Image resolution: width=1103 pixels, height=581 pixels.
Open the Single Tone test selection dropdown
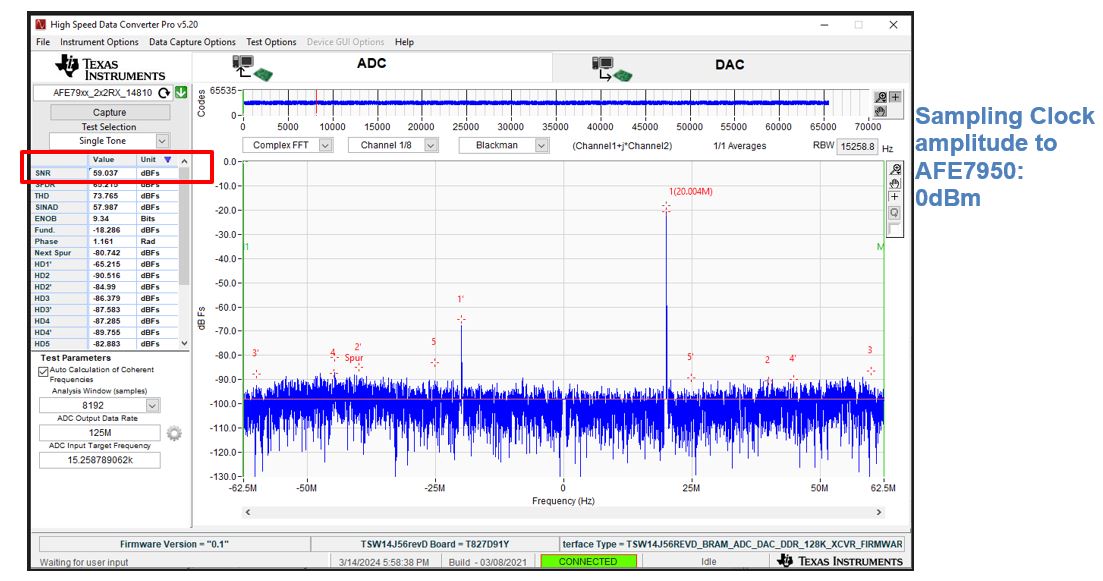pos(162,142)
